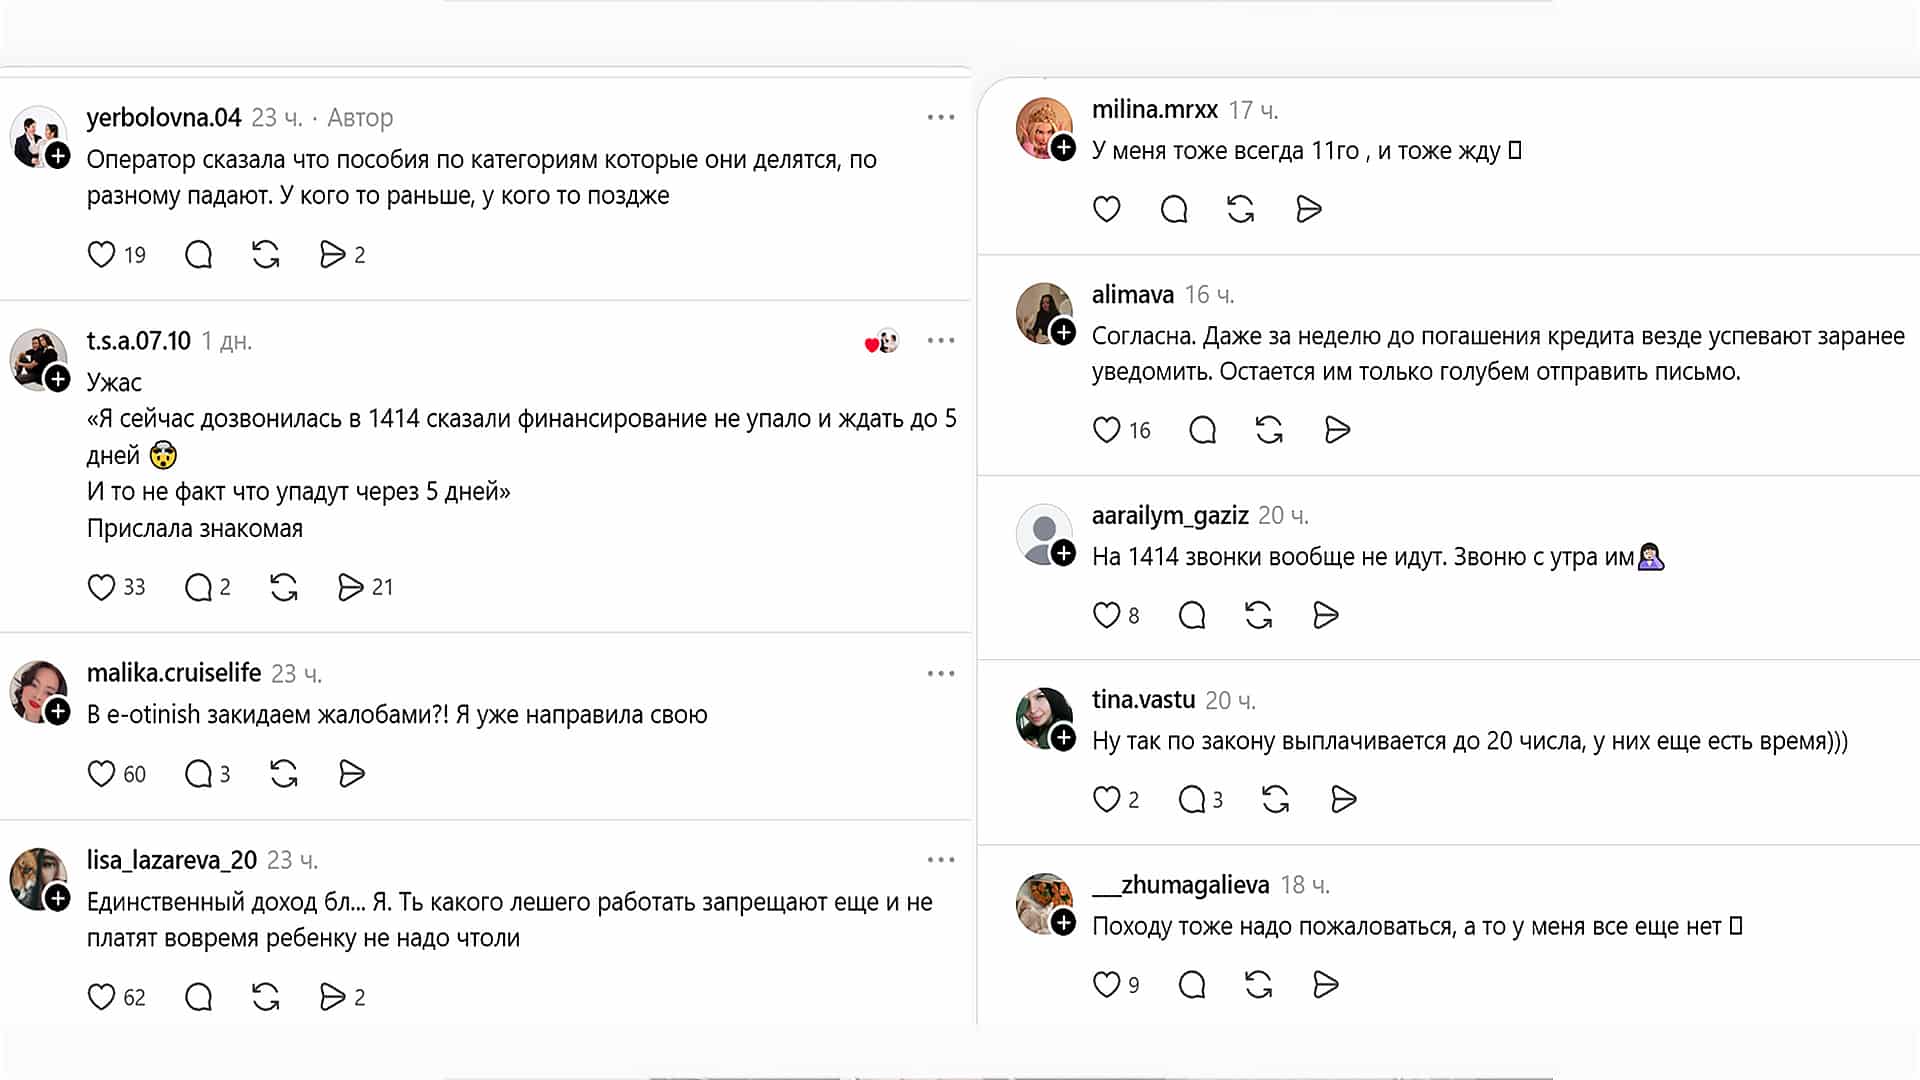Click milina.mrxx's profile avatar

(1041, 126)
